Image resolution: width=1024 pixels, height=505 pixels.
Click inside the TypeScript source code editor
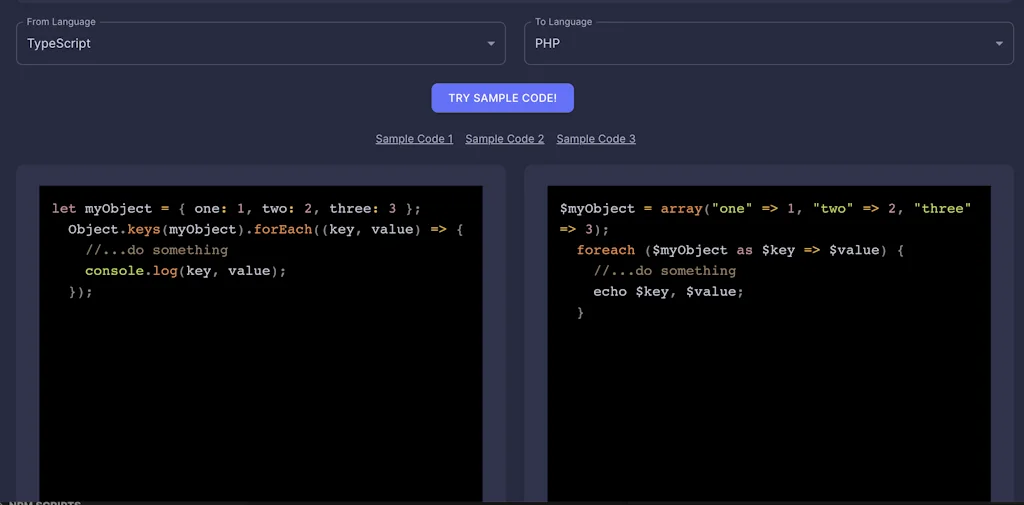coord(261,343)
